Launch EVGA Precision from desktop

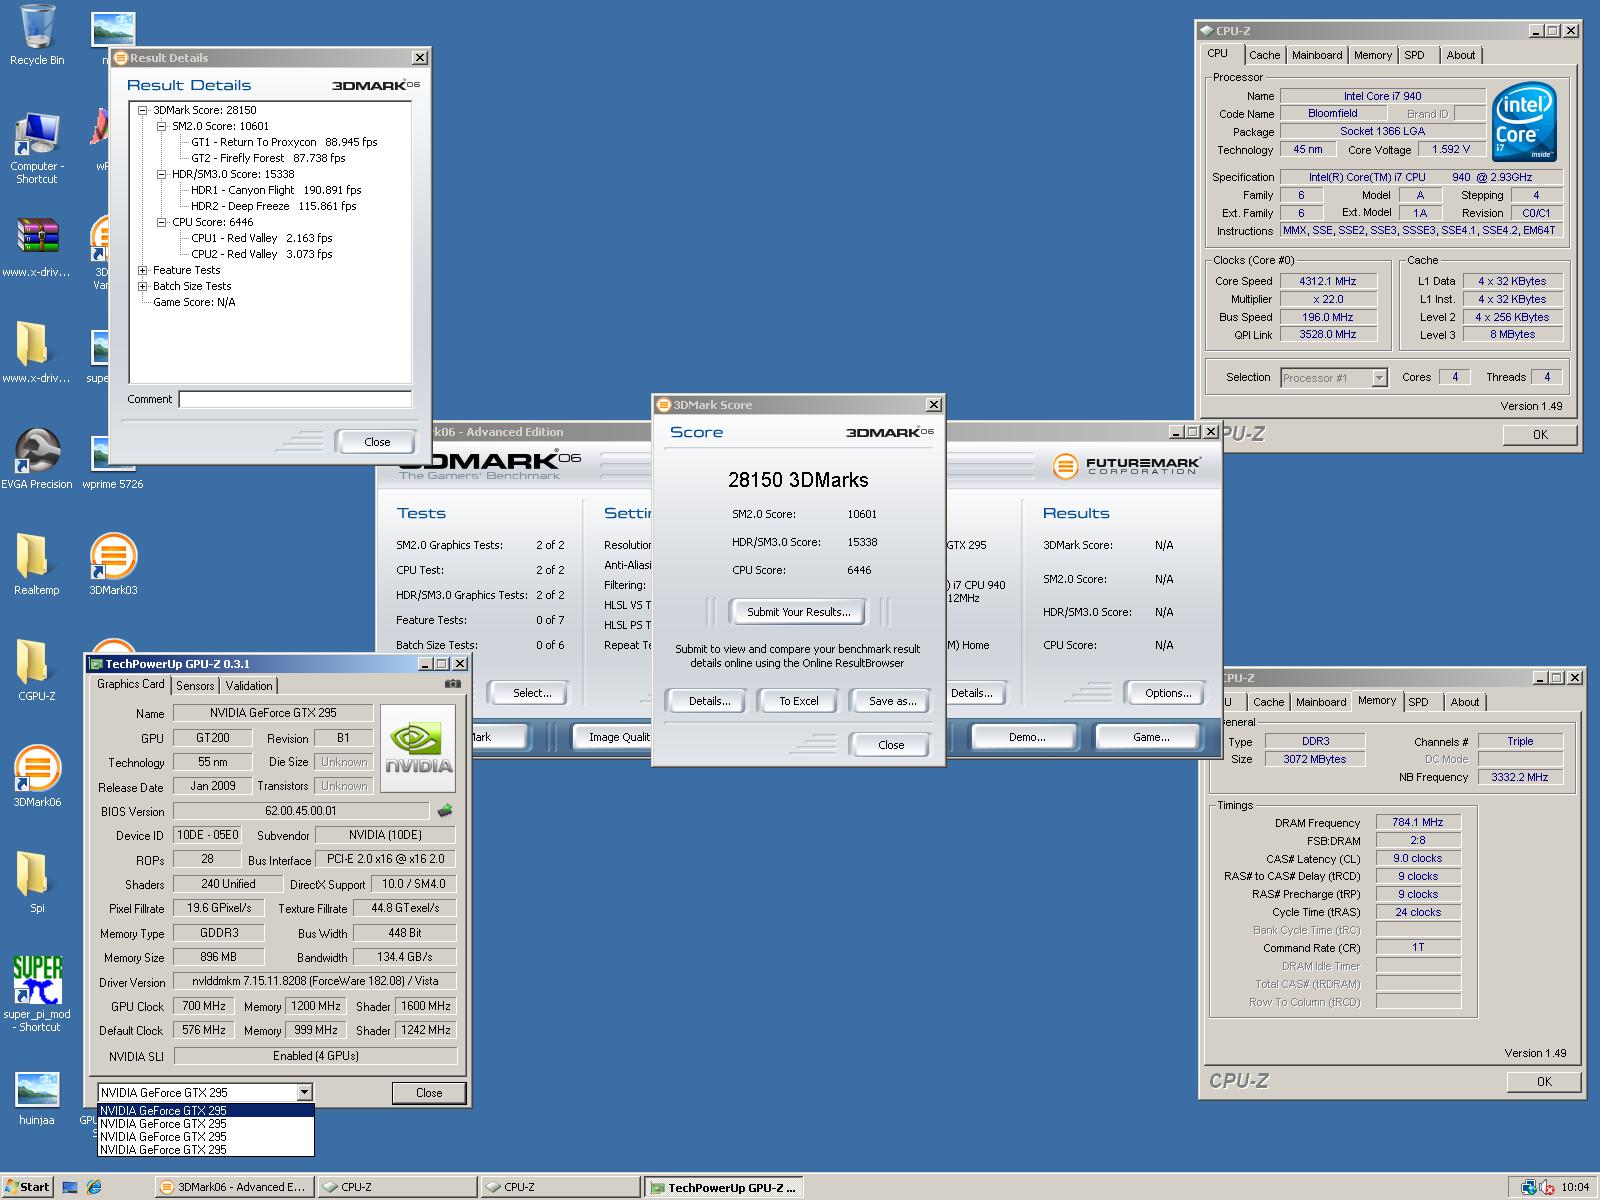(x=37, y=459)
